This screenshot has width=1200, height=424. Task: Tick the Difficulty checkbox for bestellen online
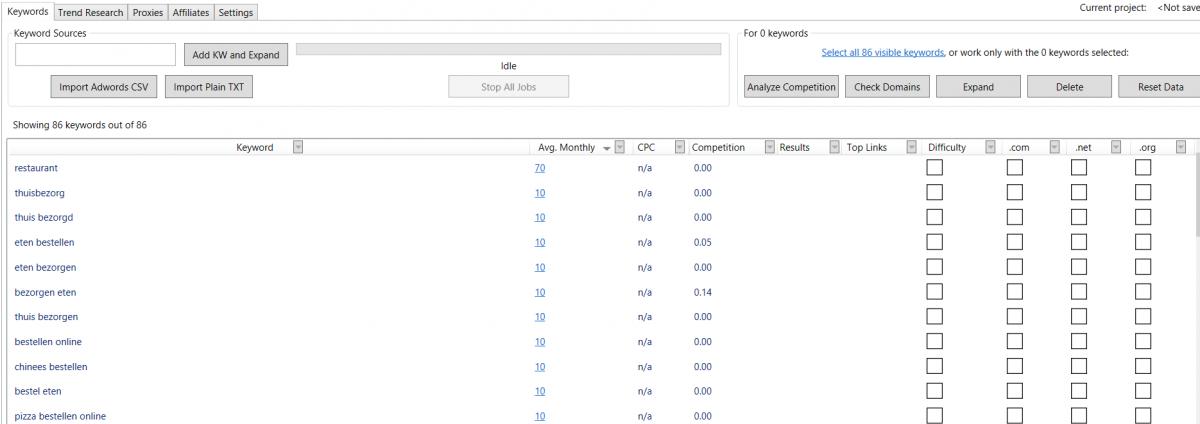935,342
